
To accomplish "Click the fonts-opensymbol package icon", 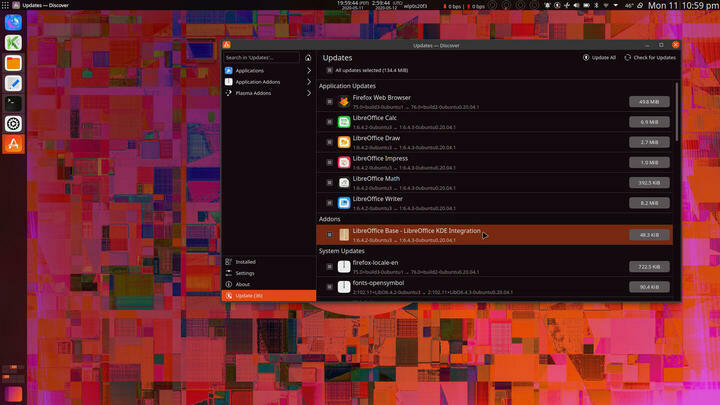I will point(343,287).
